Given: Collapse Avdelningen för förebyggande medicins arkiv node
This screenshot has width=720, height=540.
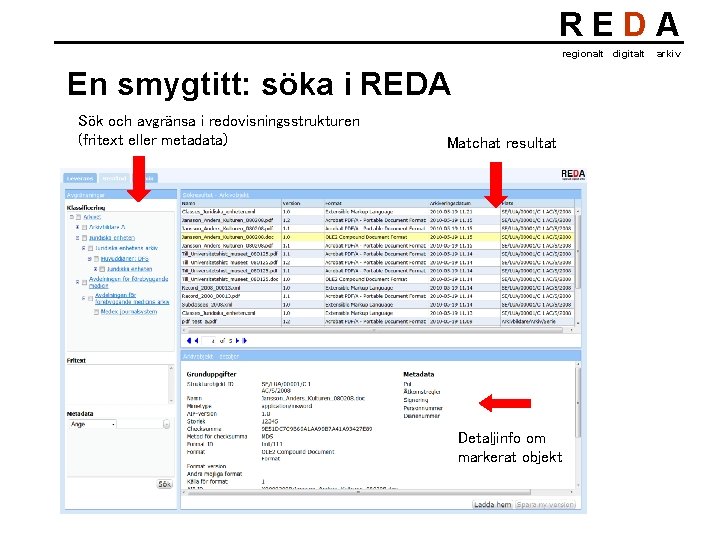Looking at the screenshot, I should pos(84,298).
